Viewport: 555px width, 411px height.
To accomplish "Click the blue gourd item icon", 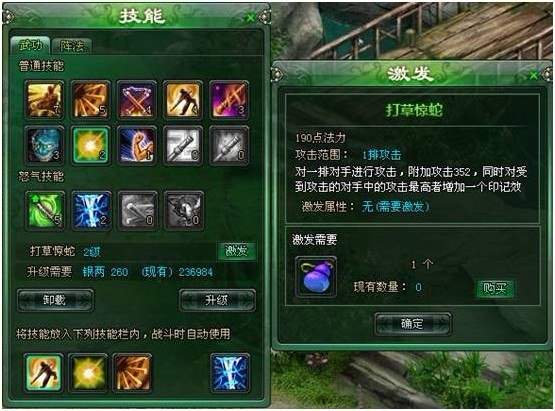I will pos(316,276).
